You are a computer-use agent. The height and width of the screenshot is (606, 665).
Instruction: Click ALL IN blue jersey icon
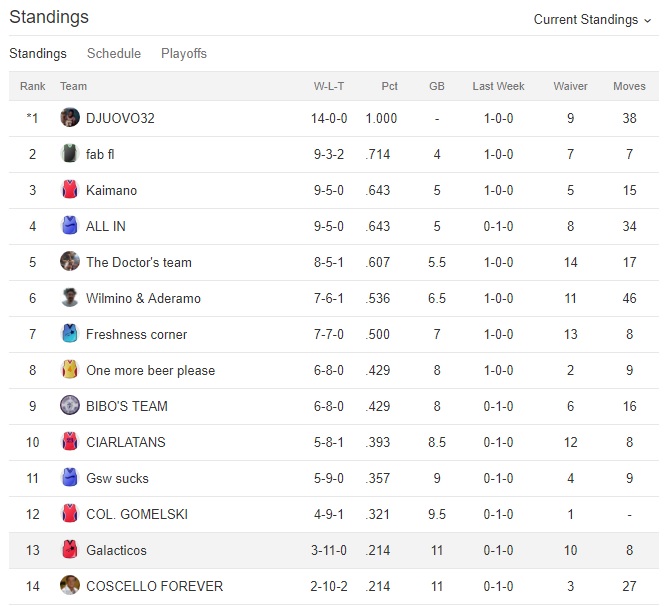70,226
